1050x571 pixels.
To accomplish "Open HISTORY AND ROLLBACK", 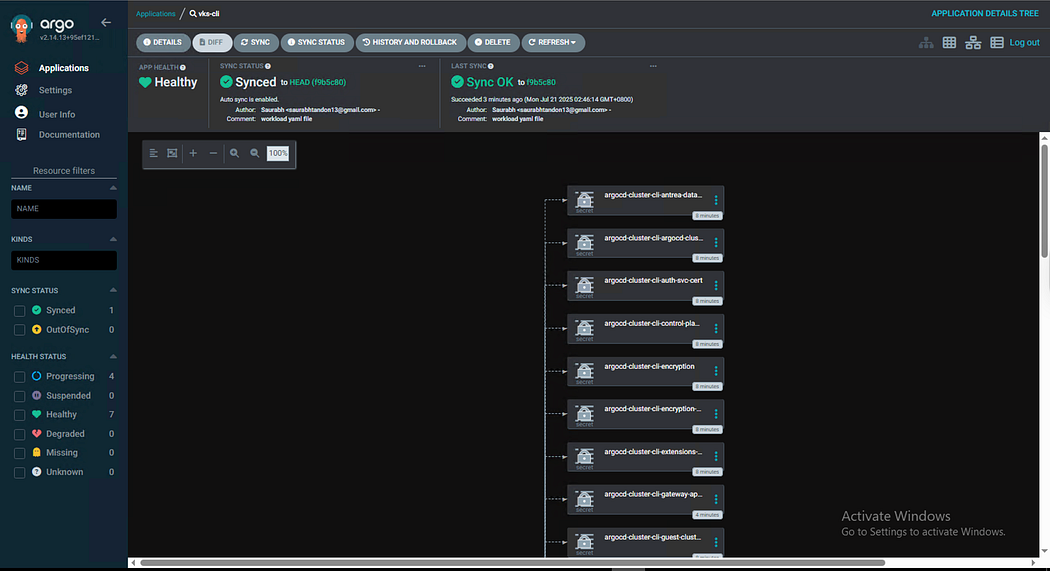I will click(410, 42).
